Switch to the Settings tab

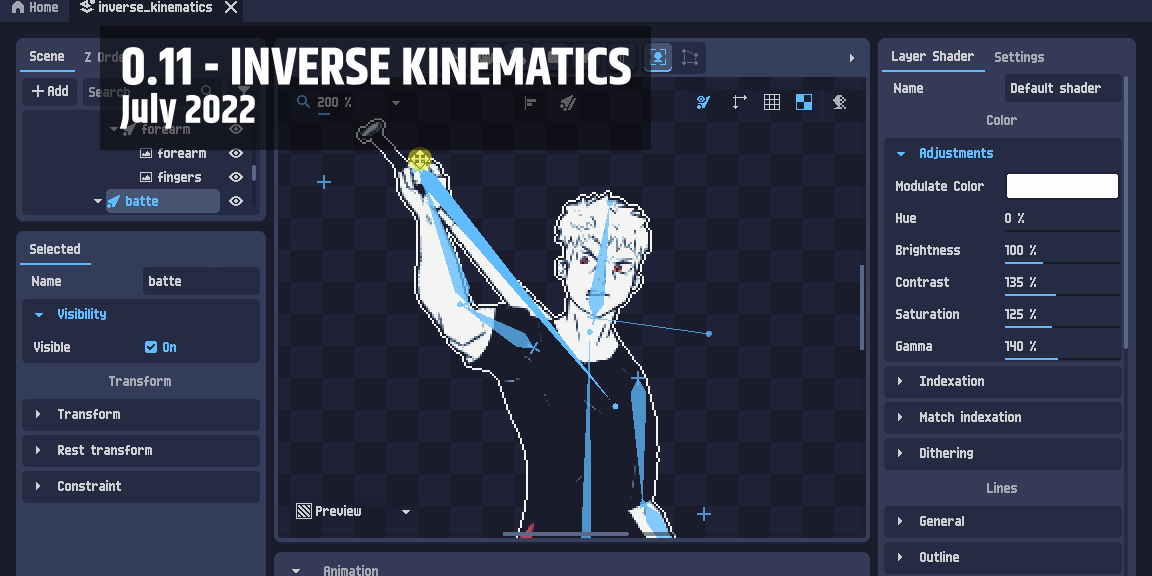(1019, 57)
